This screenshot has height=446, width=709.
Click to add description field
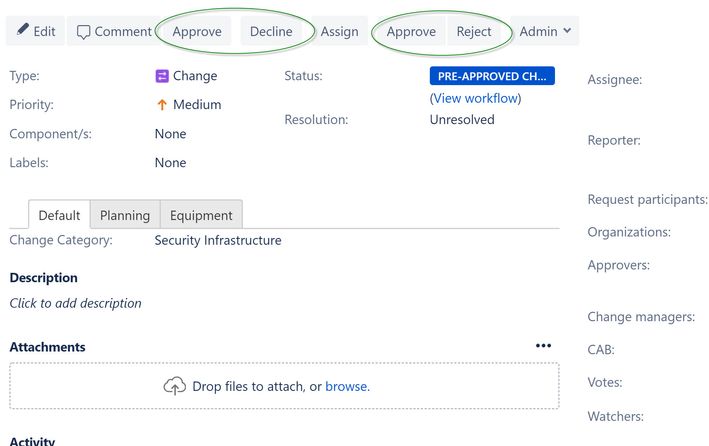(x=76, y=303)
